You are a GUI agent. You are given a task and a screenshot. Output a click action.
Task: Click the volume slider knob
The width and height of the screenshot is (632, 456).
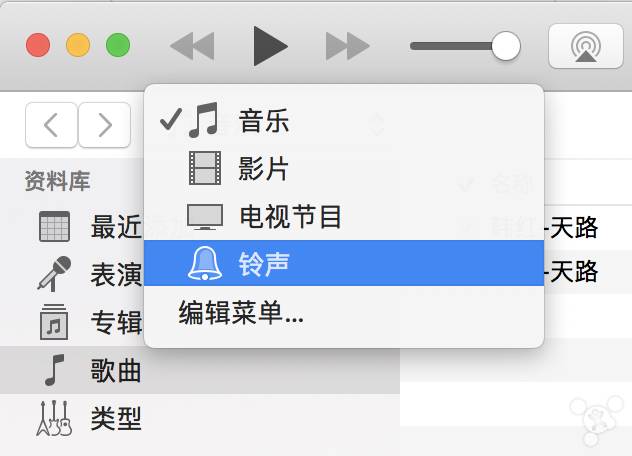click(x=505, y=46)
